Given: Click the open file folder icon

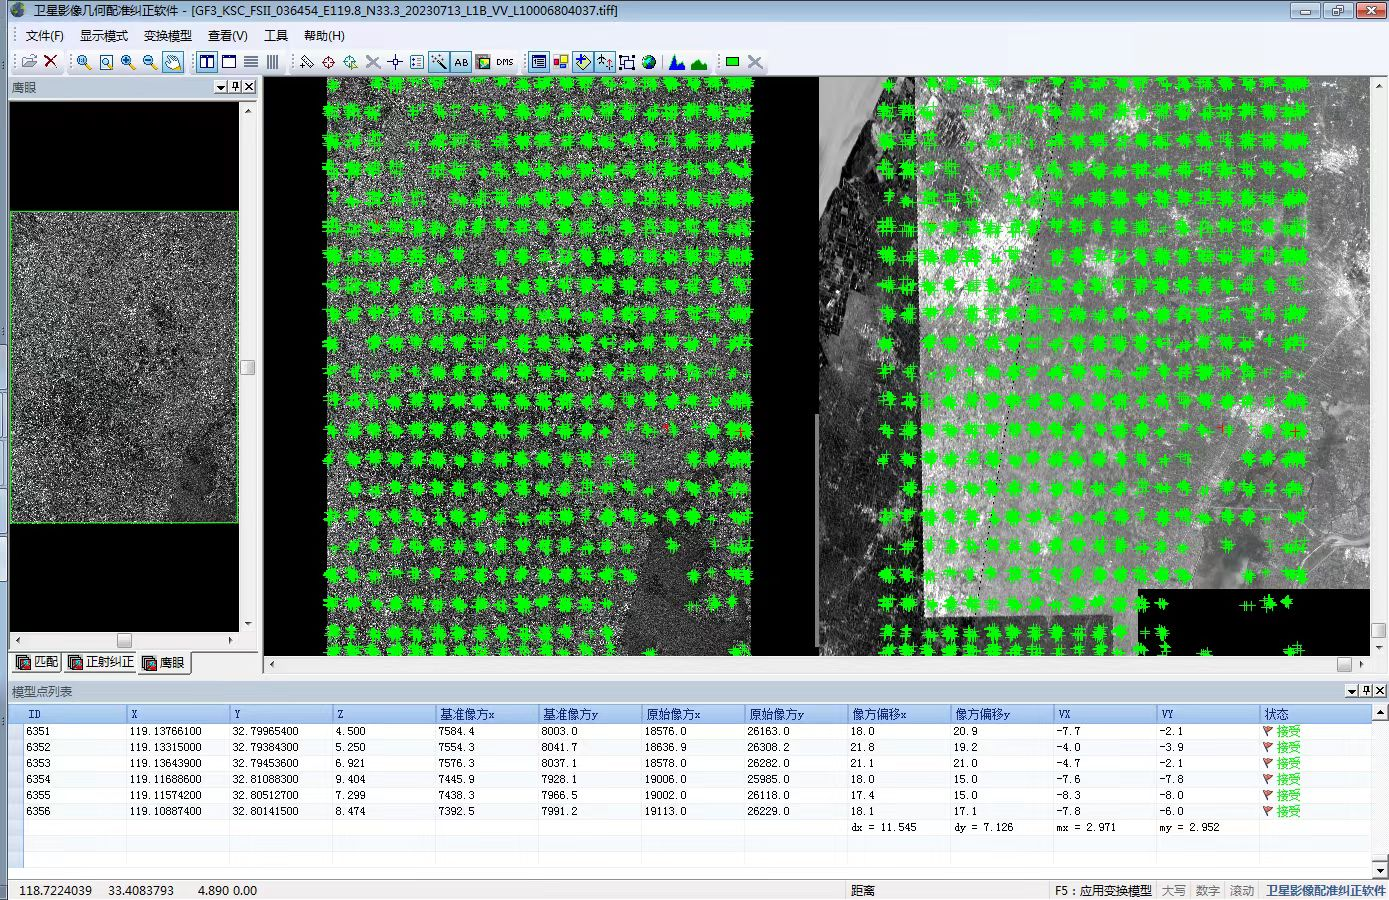Looking at the screenshot, I should coord(29,62).
